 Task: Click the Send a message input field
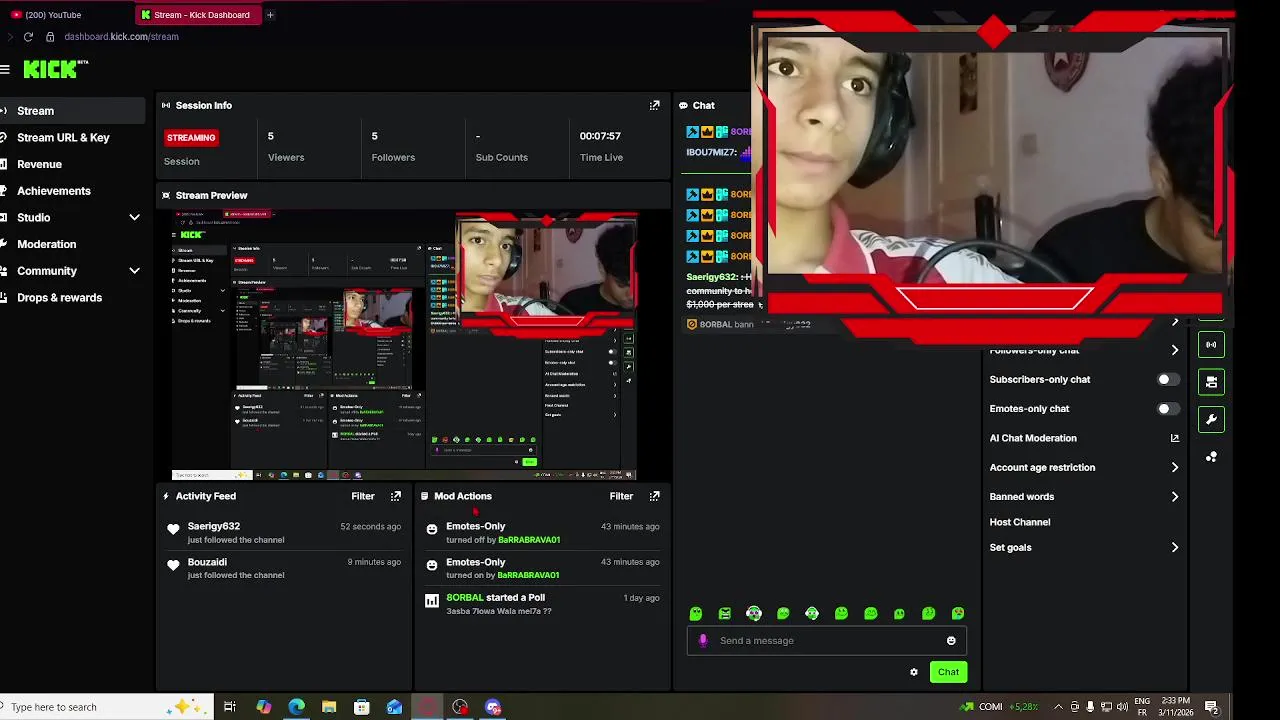826,641
